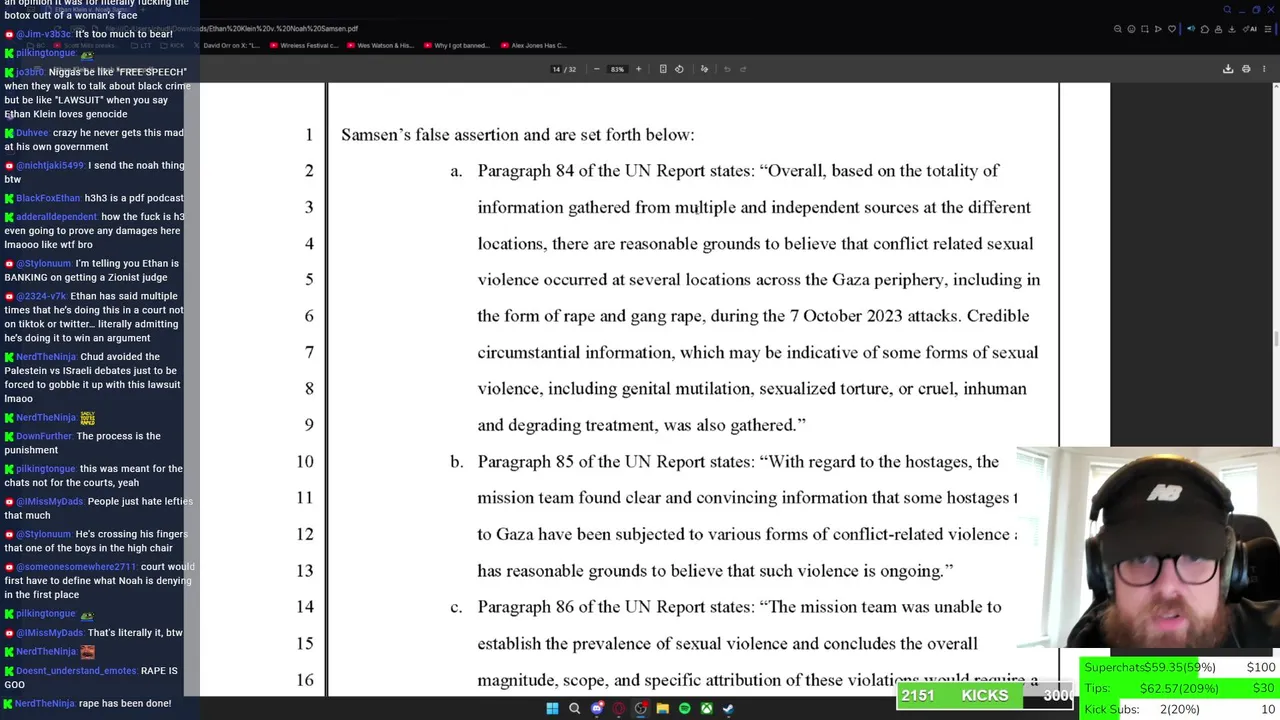Click the '2151 KICKS' goal progress bar
The width and height of the screenshot is (1280, 720).
tap(987, 695)
